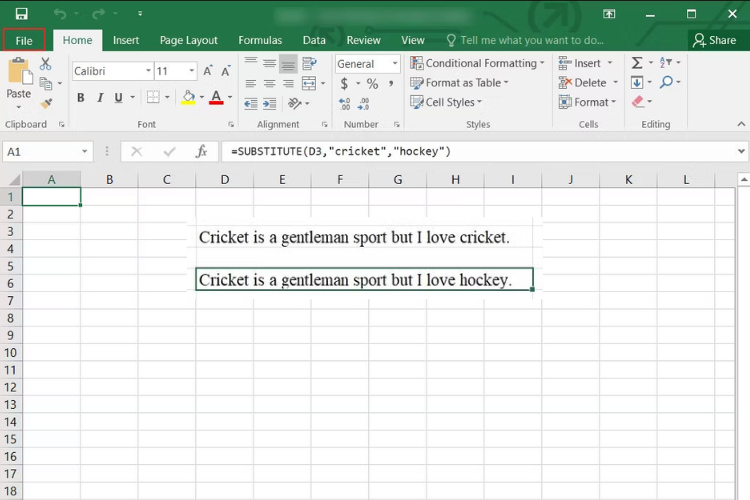This screenshot has width=750, height=500.
Task: Collapse the ribbon with caret
Action: click(x=741, y=124)
